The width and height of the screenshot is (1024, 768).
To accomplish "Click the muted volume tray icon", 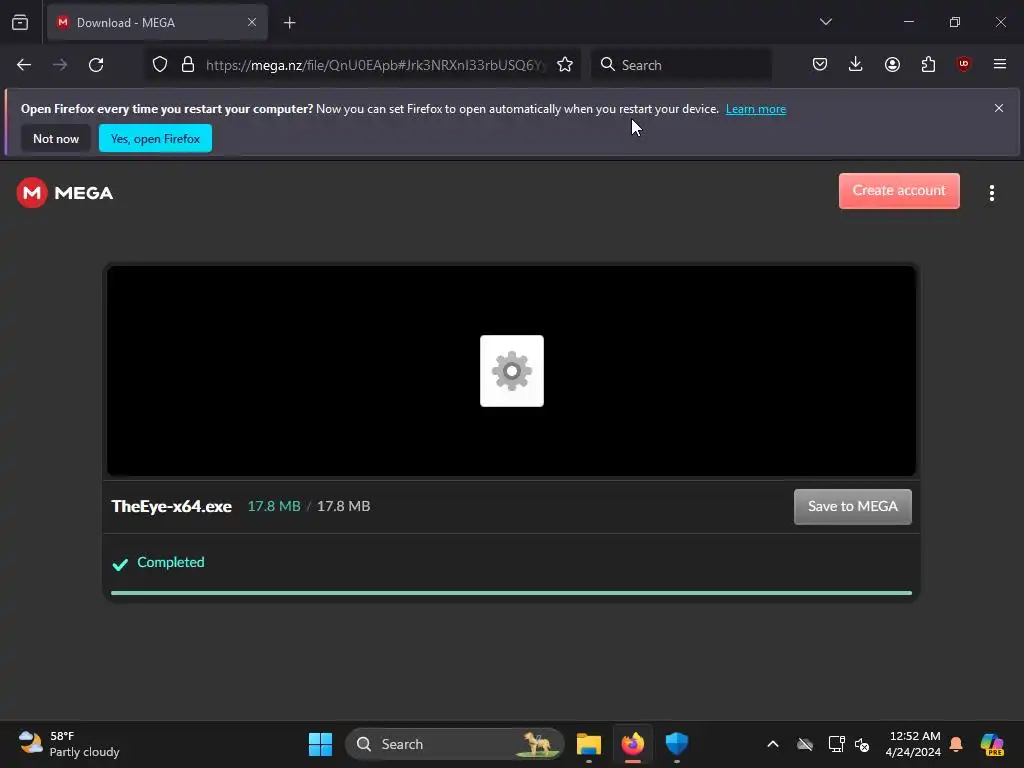I will point(862,744).
